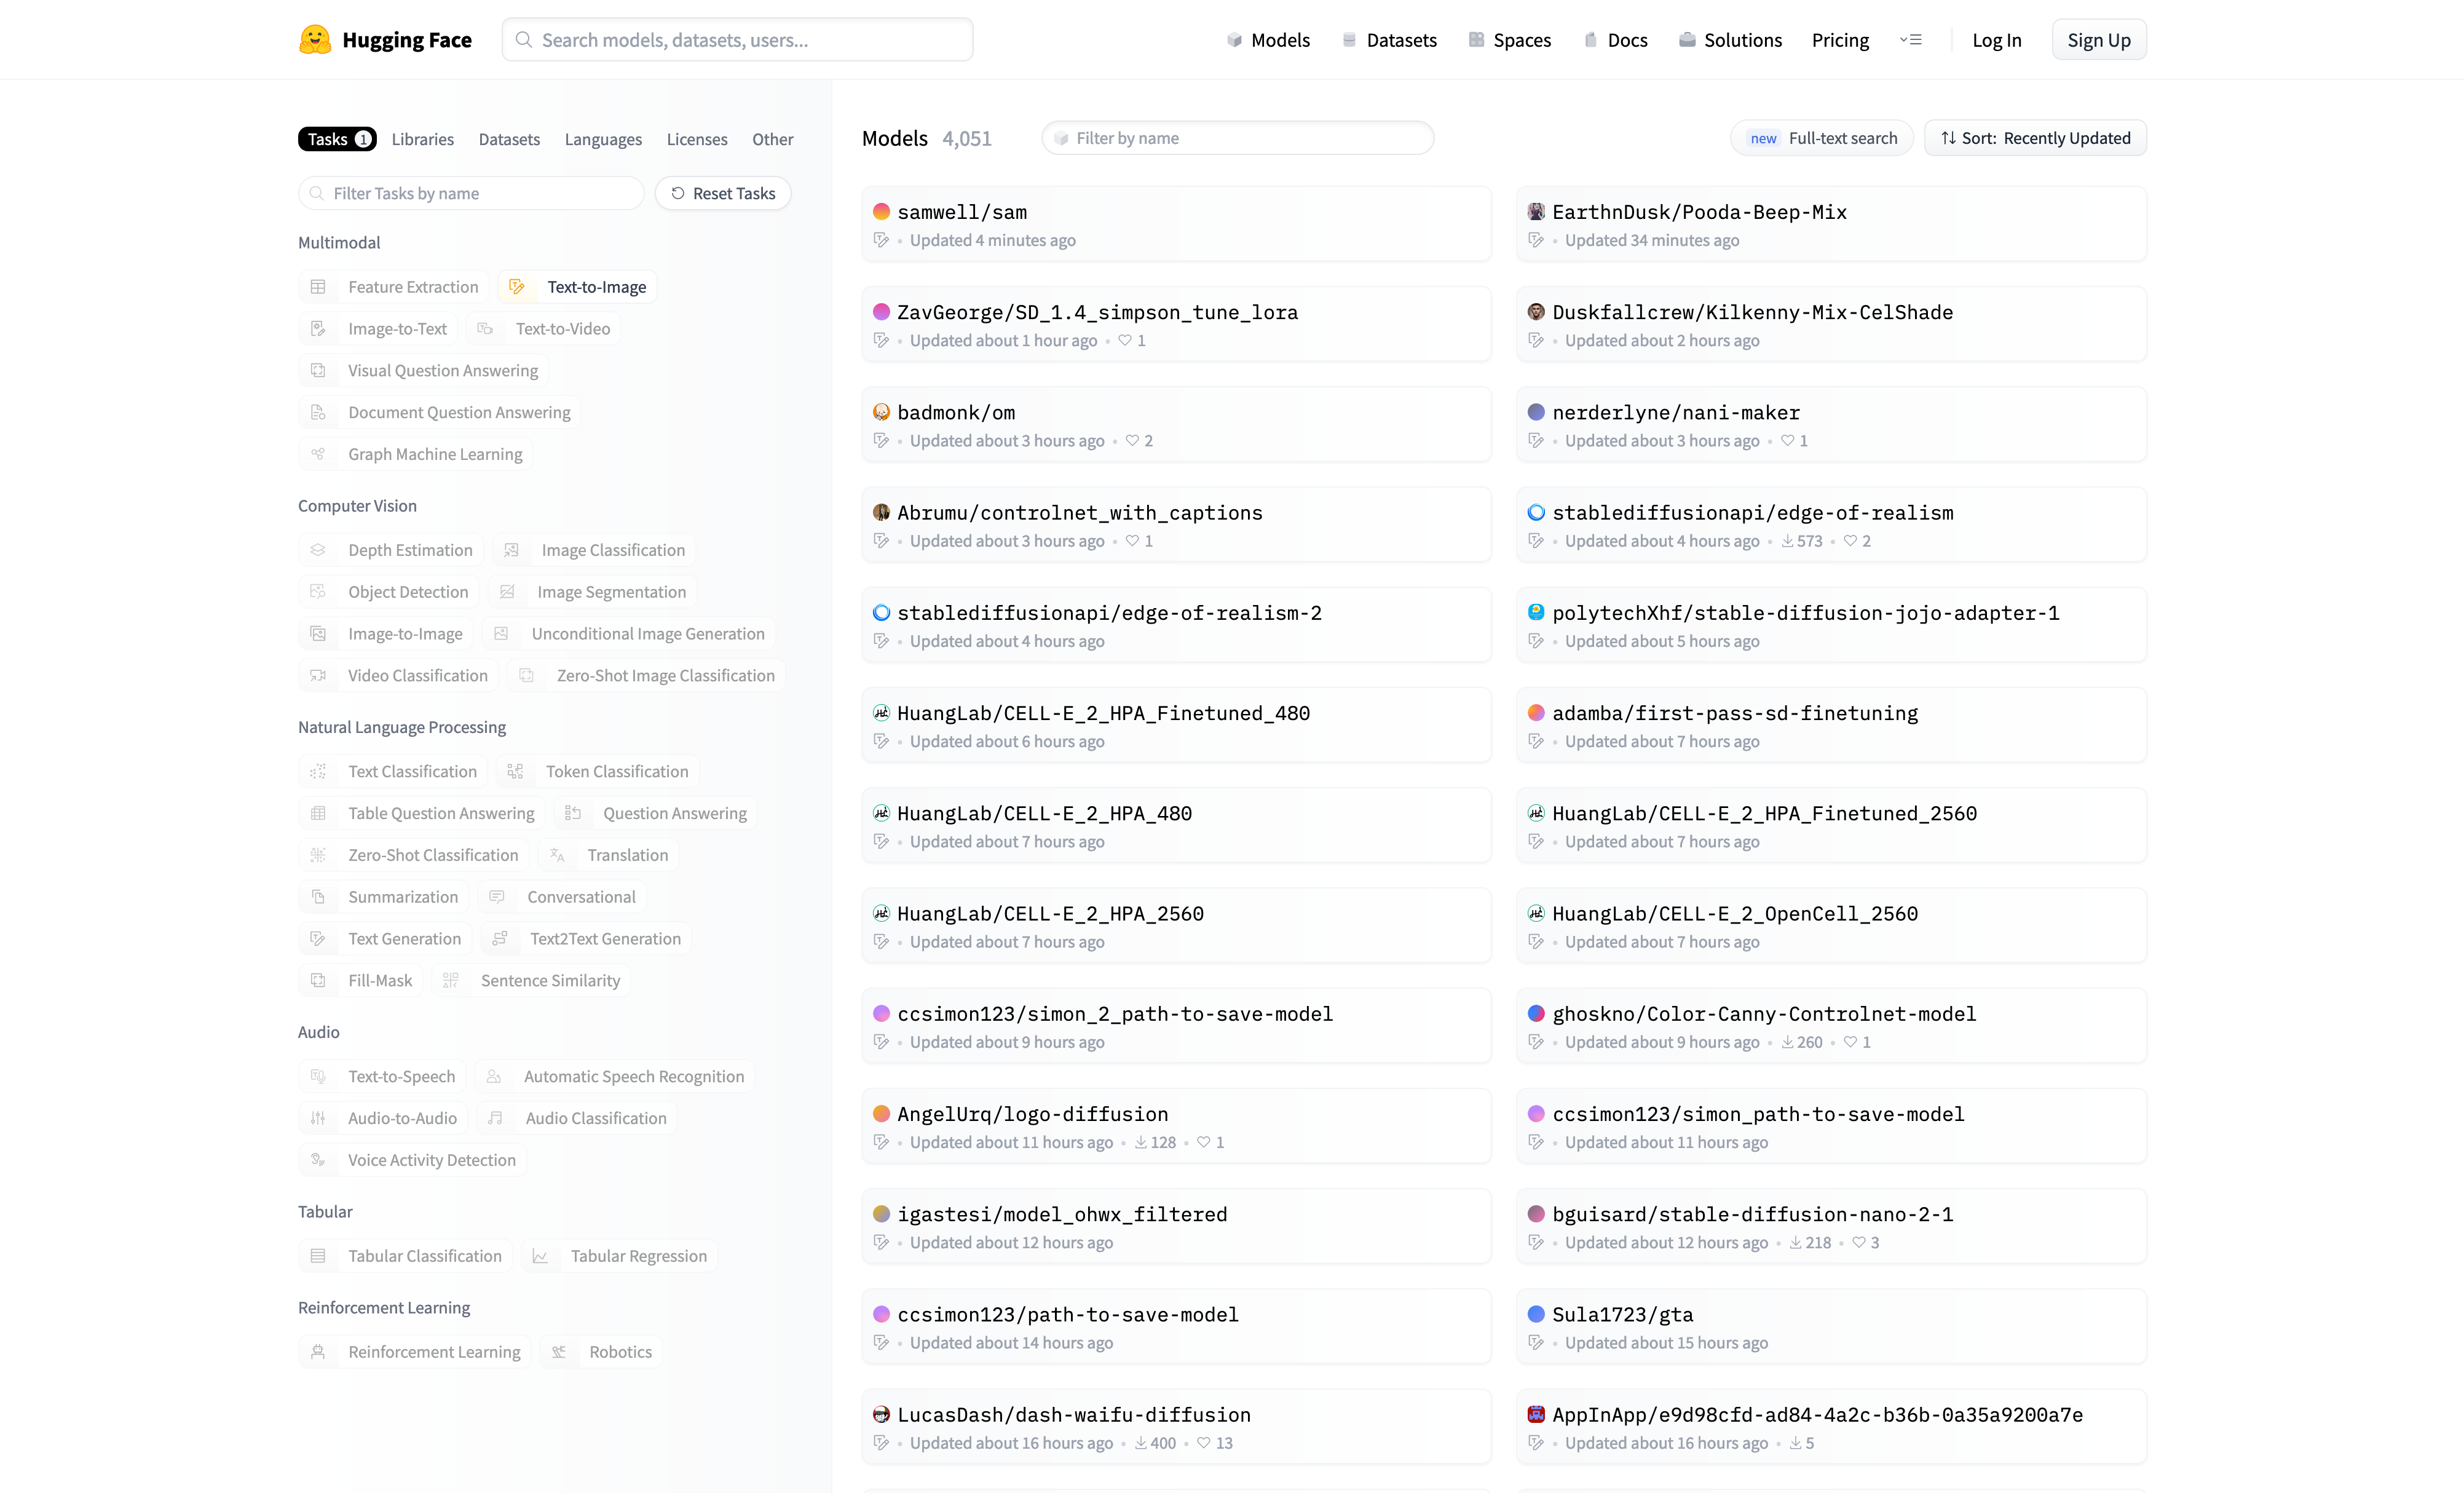Image resolution: width=2464 pixels, height=1493 pixels.
Task: Select the Tasks tab
Action: click(x=337, y=139)
